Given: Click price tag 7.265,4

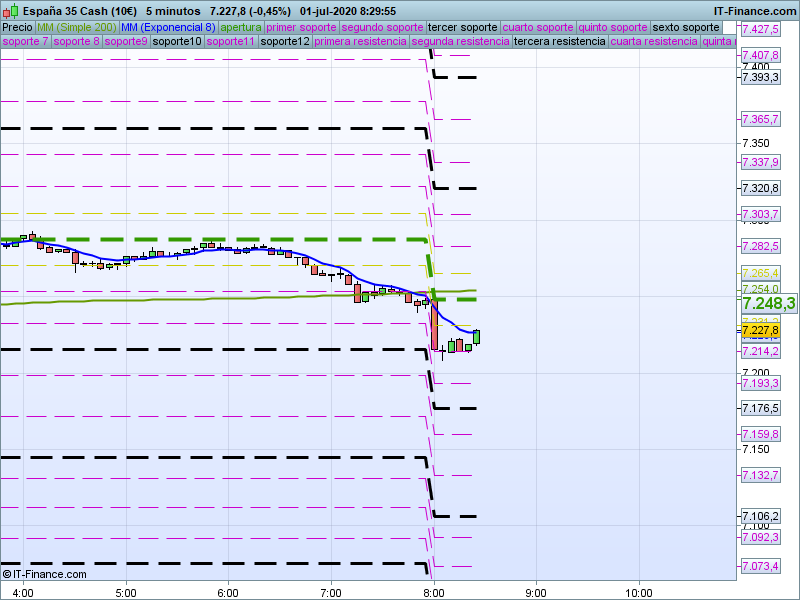Looking at the screenshot, I should (760, 273).
